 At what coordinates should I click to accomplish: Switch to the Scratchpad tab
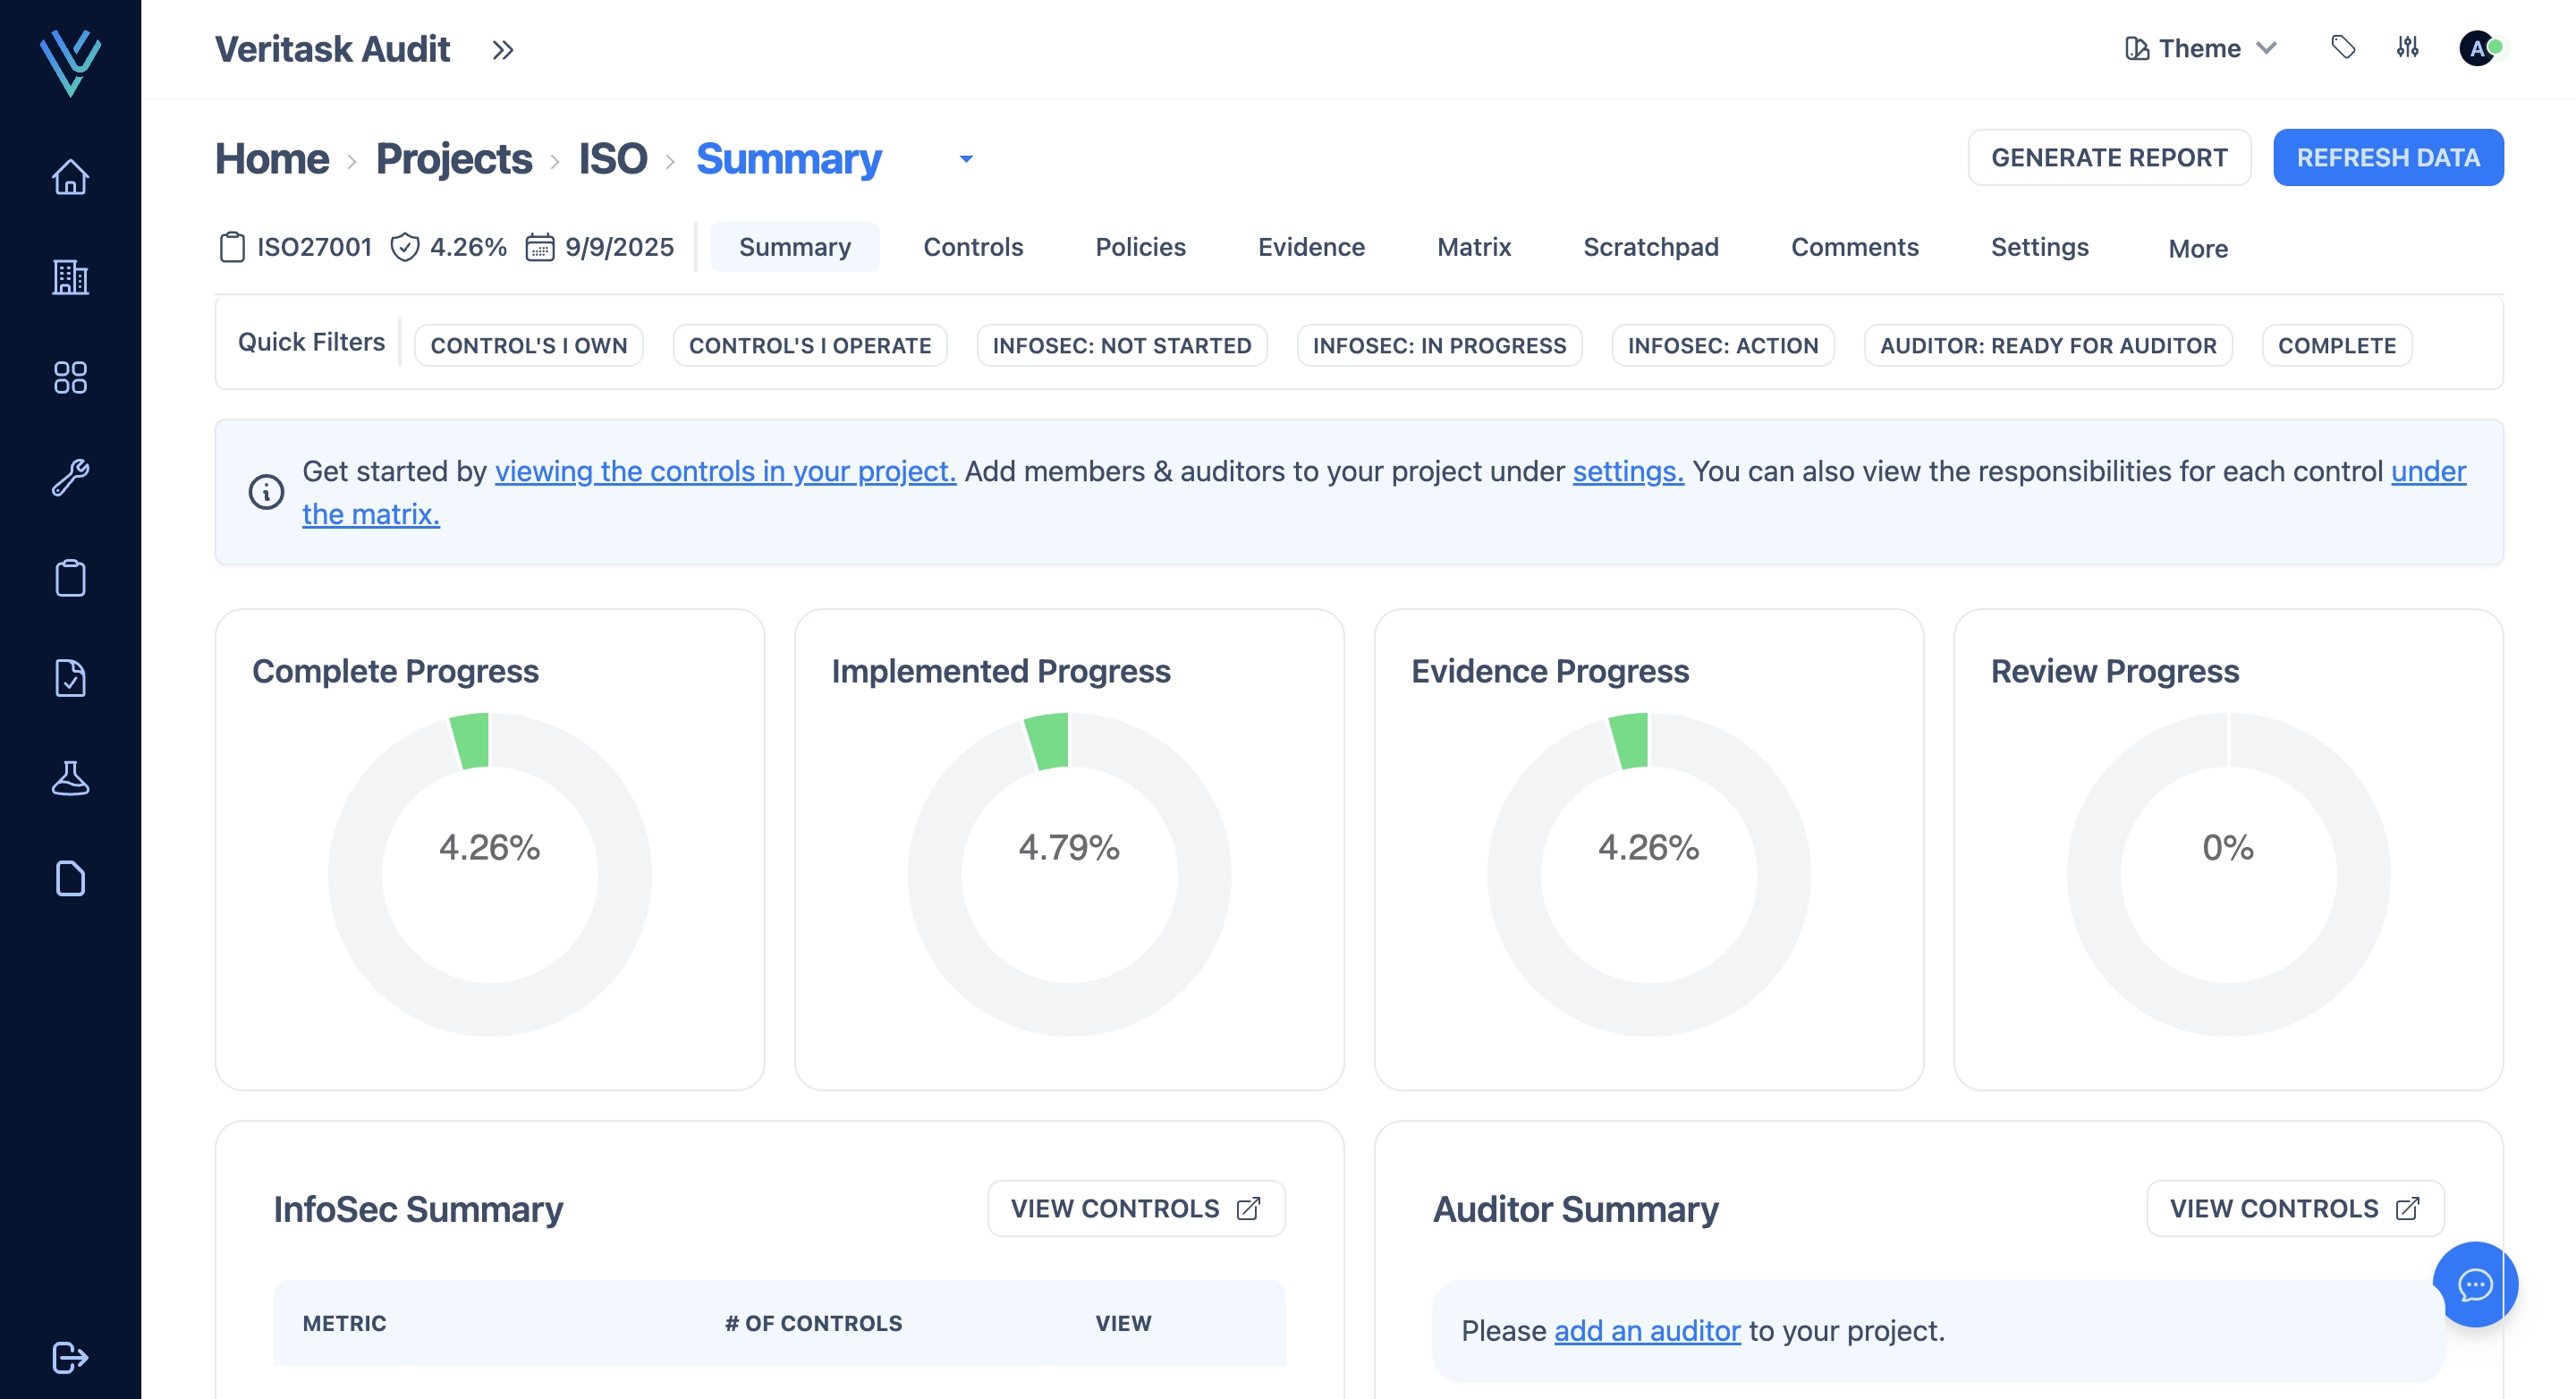coord(1651,247)
